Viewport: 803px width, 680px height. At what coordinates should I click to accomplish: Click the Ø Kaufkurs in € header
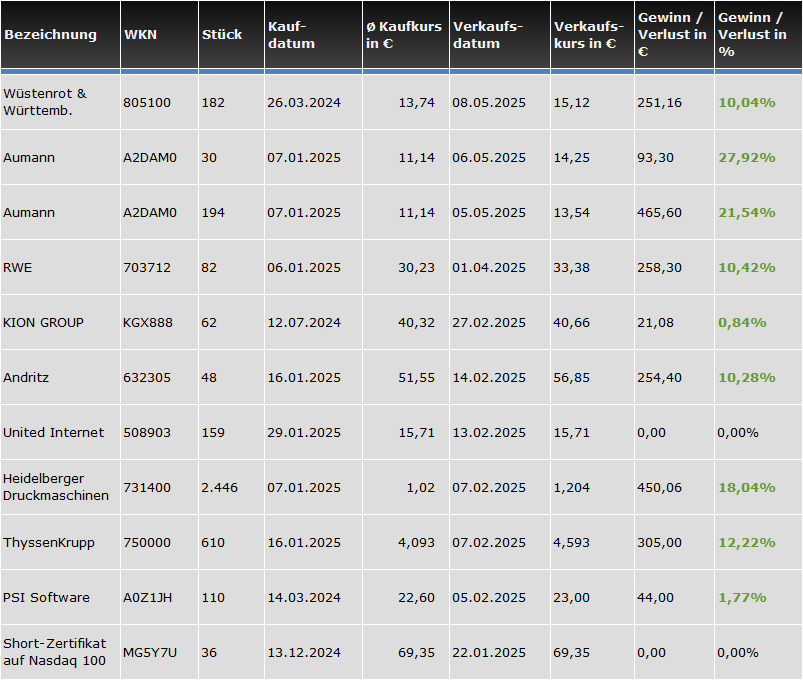(x=404, y=35)
